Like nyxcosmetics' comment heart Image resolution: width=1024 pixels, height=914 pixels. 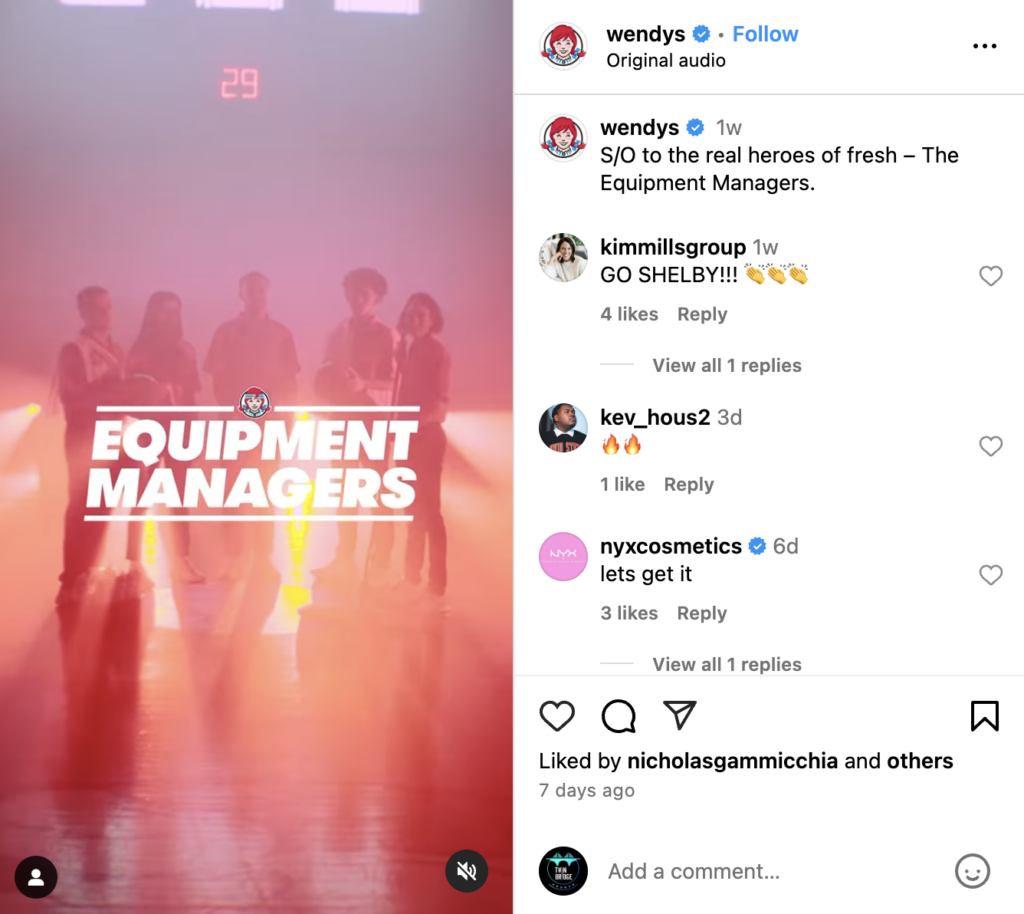[x=991, y=575]
